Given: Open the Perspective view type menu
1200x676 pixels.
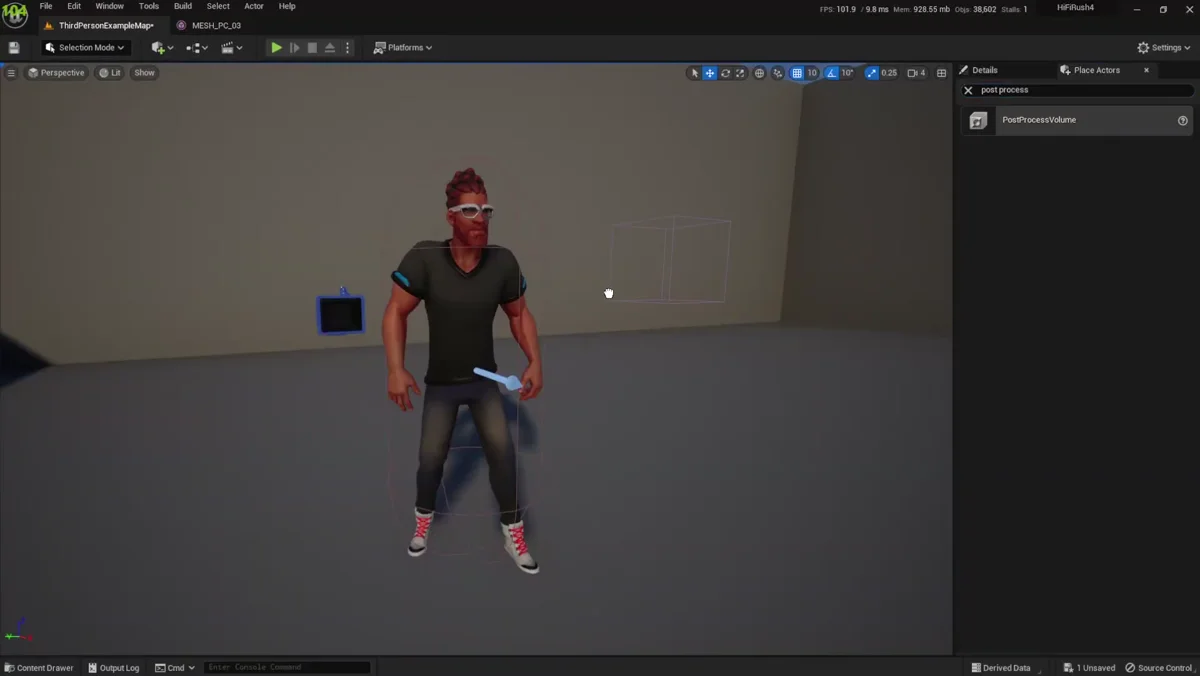Looking at the screenshot, I should point(57,73).
